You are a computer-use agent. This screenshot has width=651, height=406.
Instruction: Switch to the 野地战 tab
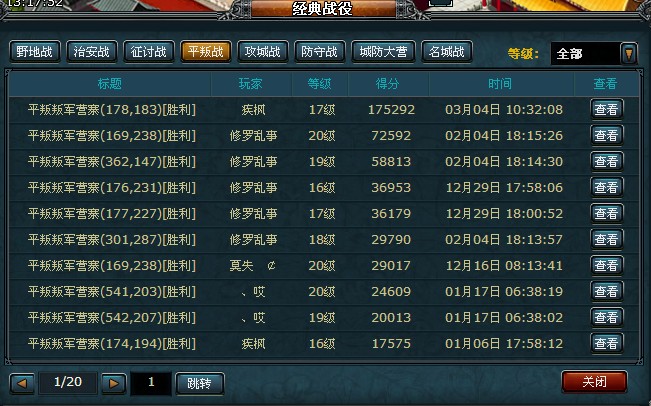pyautogui.click(x=35, y=52)
